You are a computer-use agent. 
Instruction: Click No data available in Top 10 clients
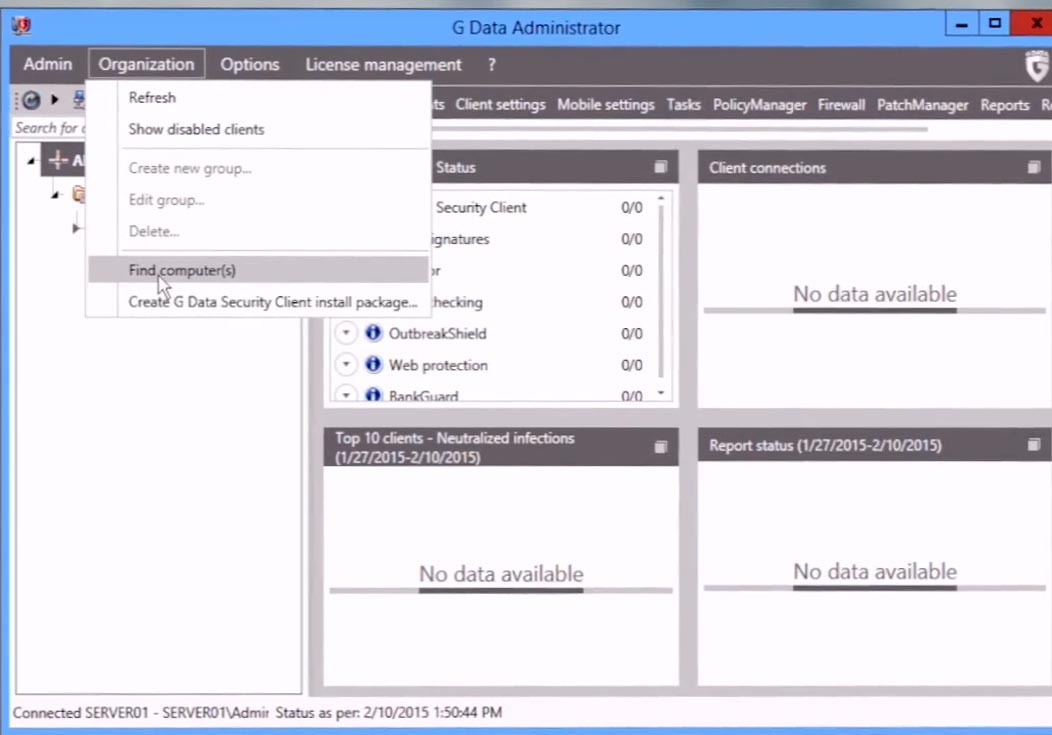pyautogui.click(x=501, y=573)
